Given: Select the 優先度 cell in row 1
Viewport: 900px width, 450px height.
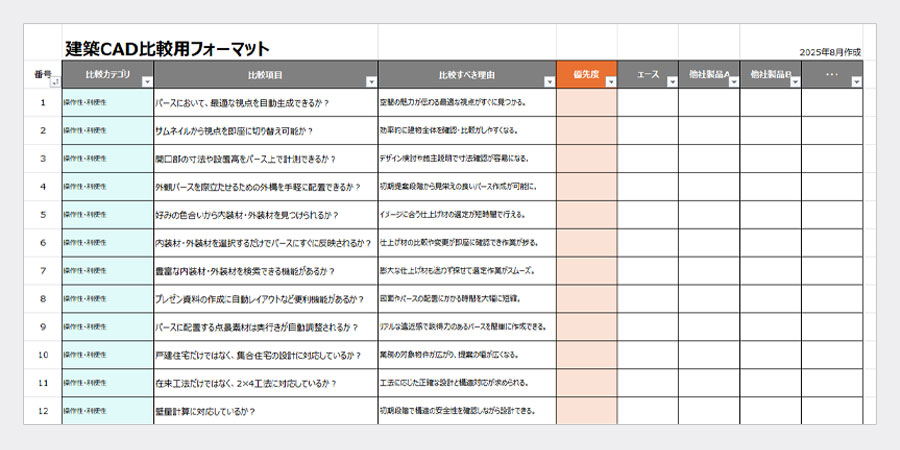Looking at the screenshot, I should coord(587,102).
